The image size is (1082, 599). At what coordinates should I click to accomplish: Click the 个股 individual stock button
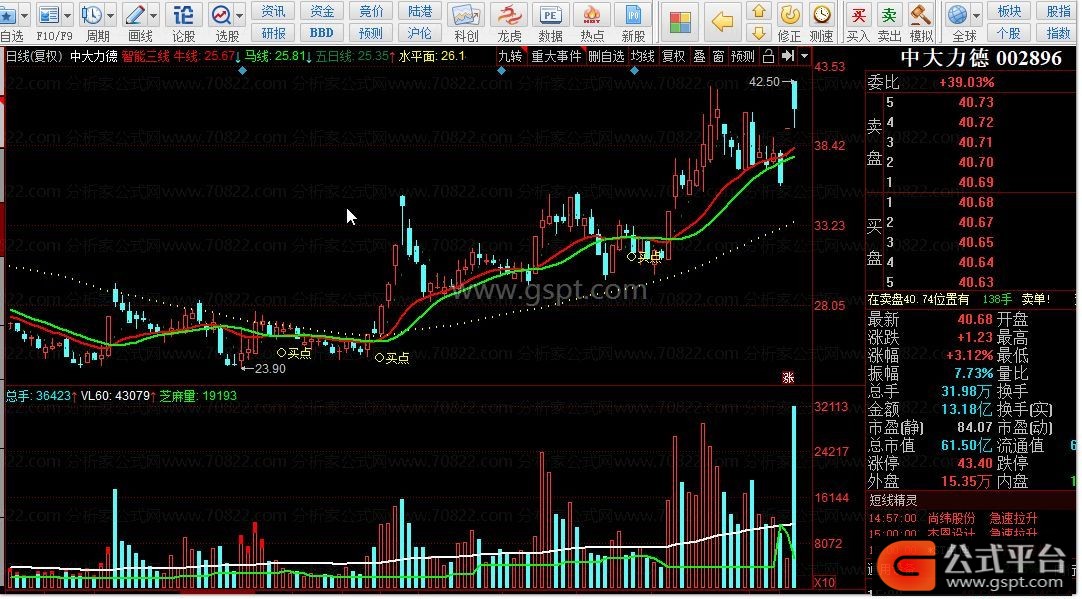click(1009, 32)
